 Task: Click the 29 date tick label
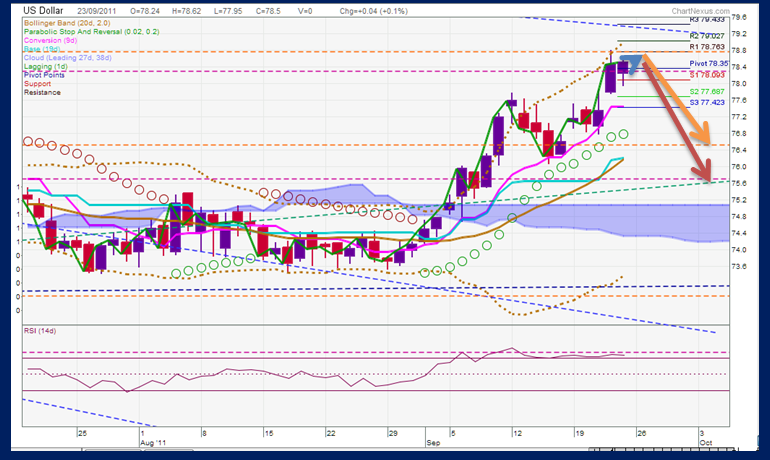(x=393, y=433)
